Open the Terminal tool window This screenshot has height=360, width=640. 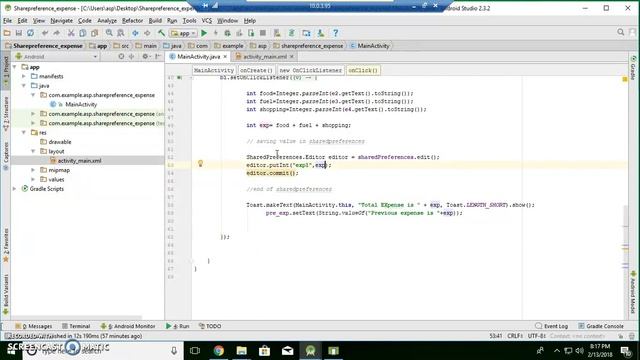pyautogui.click(x=76, y=326)
